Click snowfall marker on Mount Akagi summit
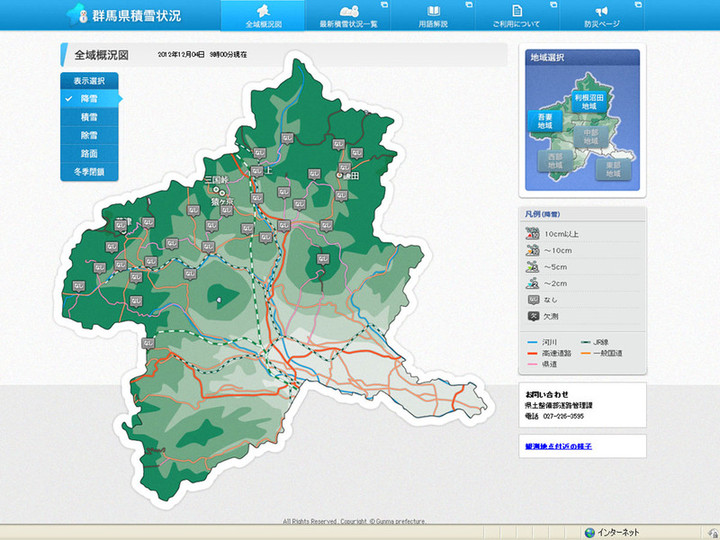The height and width of the screenshot is (540, 720). [x=323, y=260]
